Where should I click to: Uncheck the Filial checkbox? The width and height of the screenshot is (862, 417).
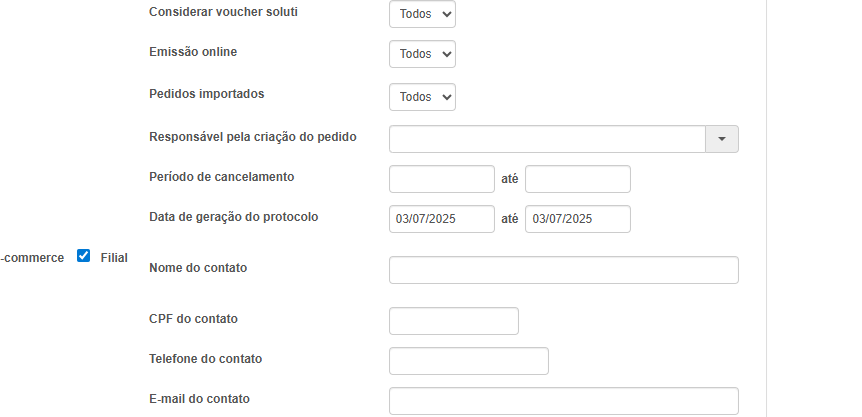coord(84,256)
